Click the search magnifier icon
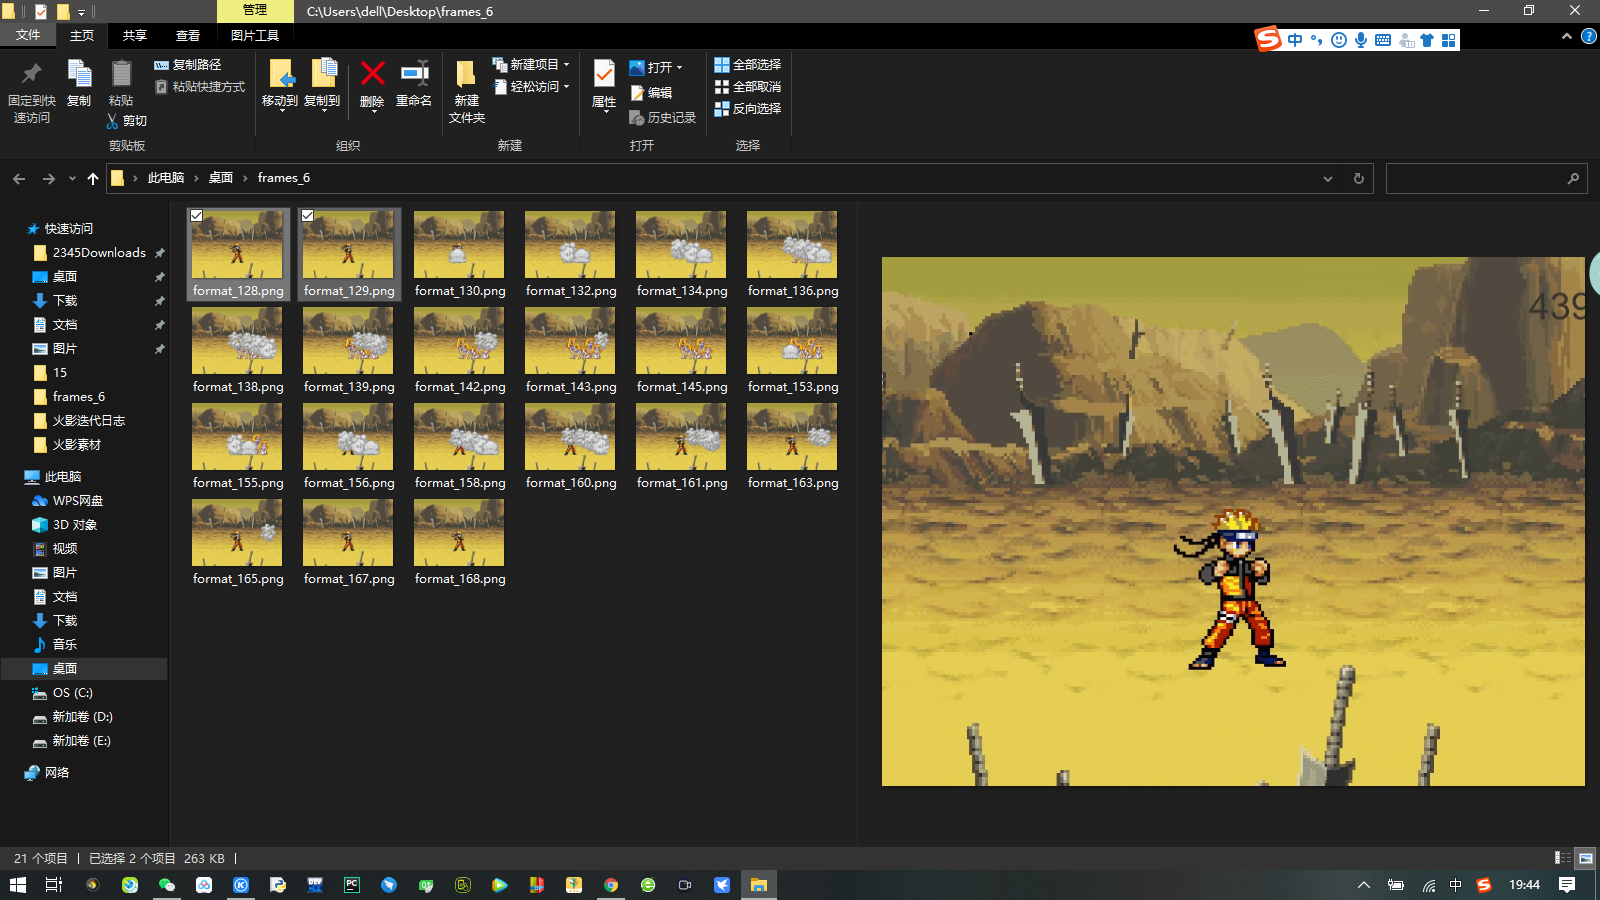The image size is (1600, 900). click(x=1573, y=179)
